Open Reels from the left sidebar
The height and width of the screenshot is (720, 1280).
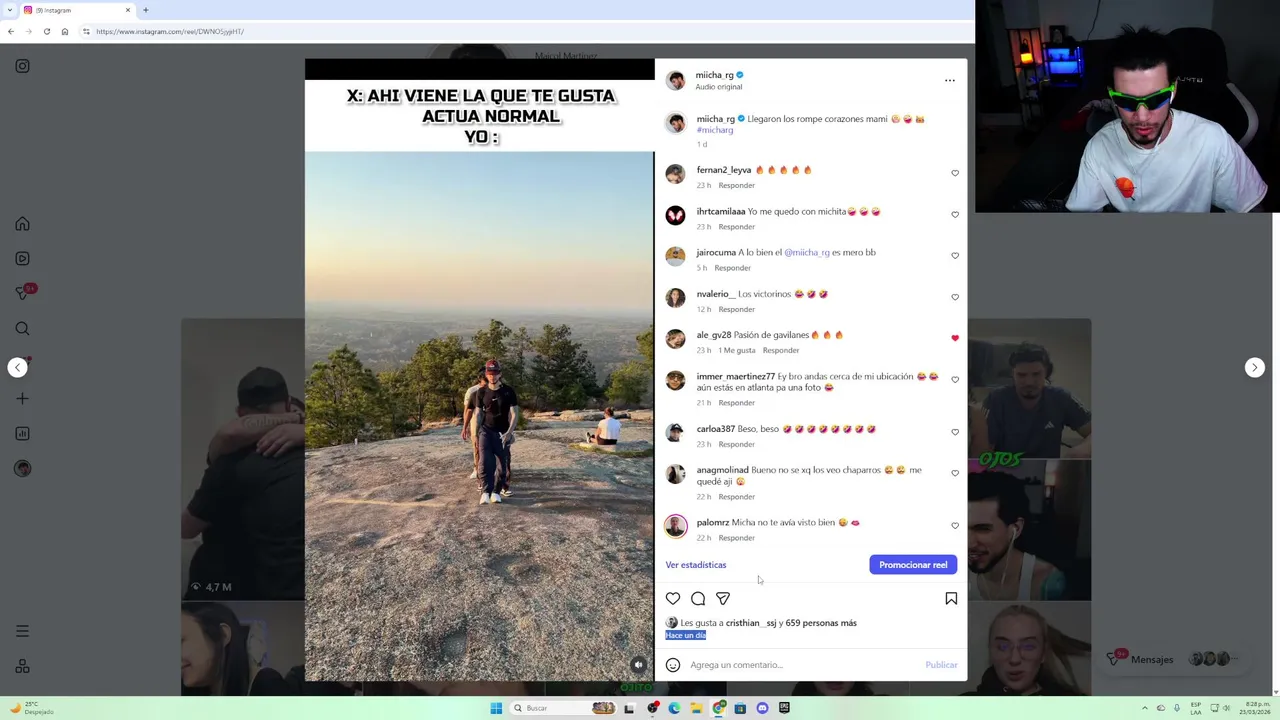(22, 259)
